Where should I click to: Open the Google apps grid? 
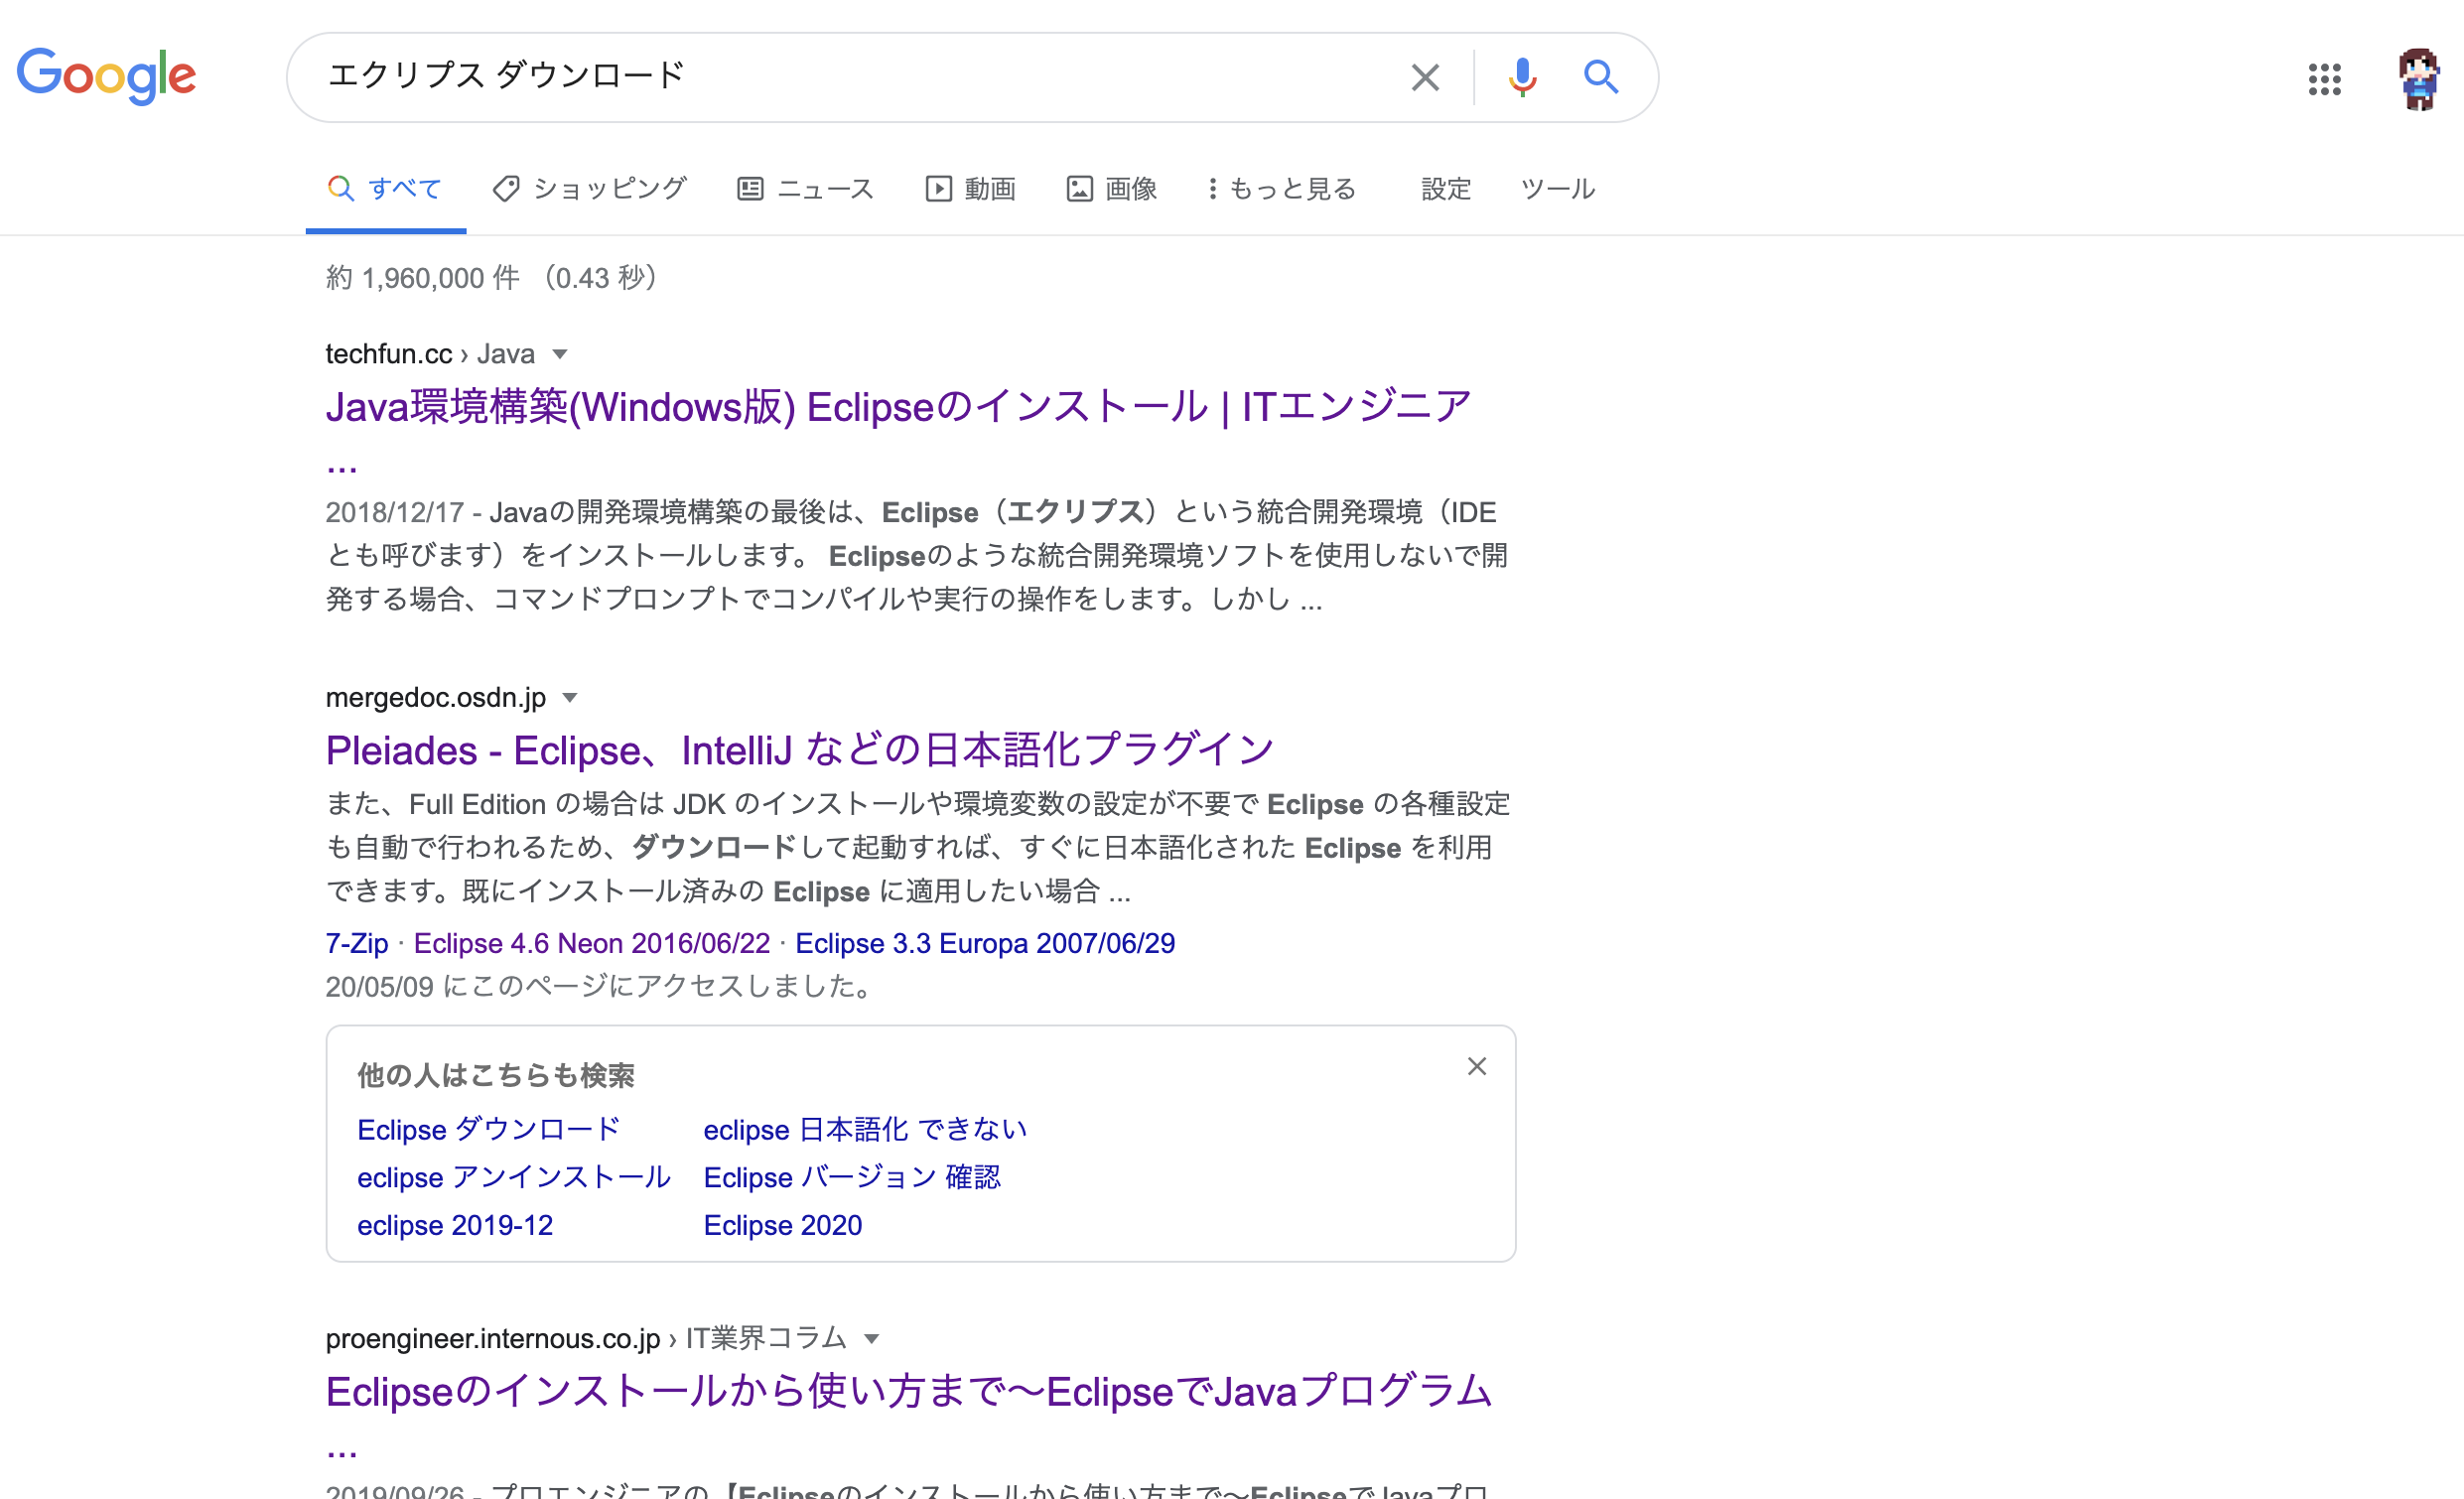(x=2324, y=79)
